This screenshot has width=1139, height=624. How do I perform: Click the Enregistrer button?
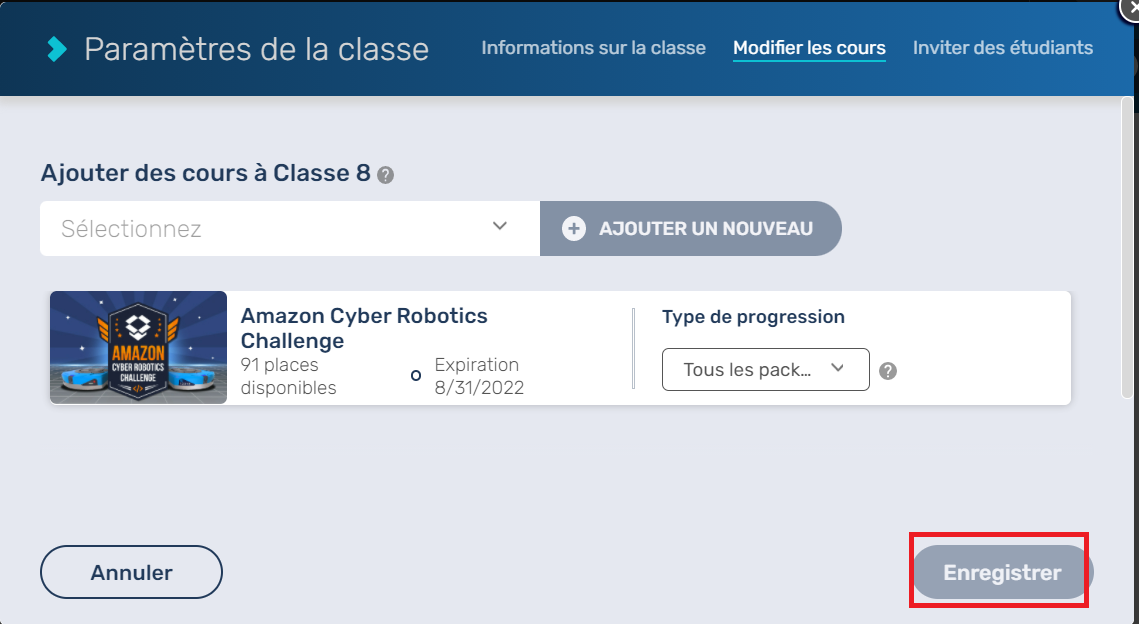[1002, 573]
